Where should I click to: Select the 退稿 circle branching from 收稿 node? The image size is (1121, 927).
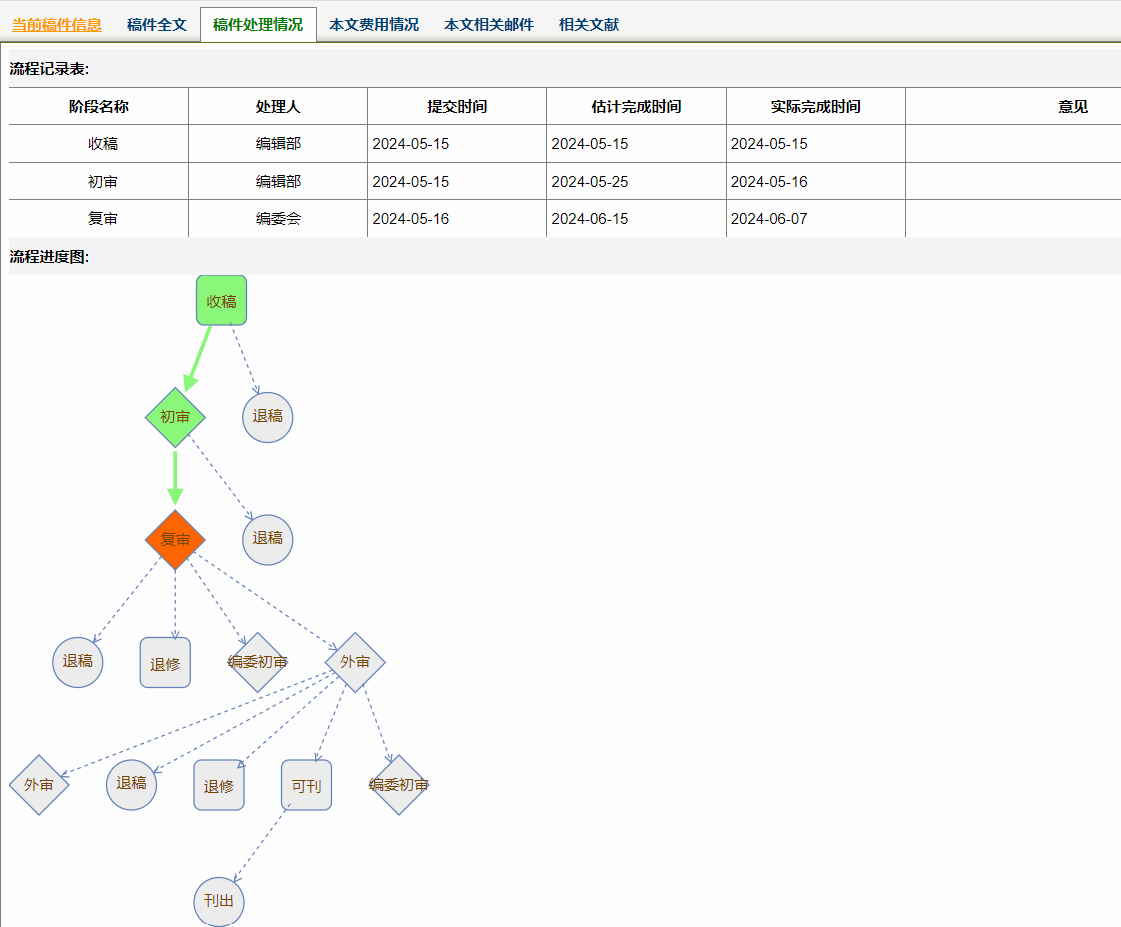(268, 416)
